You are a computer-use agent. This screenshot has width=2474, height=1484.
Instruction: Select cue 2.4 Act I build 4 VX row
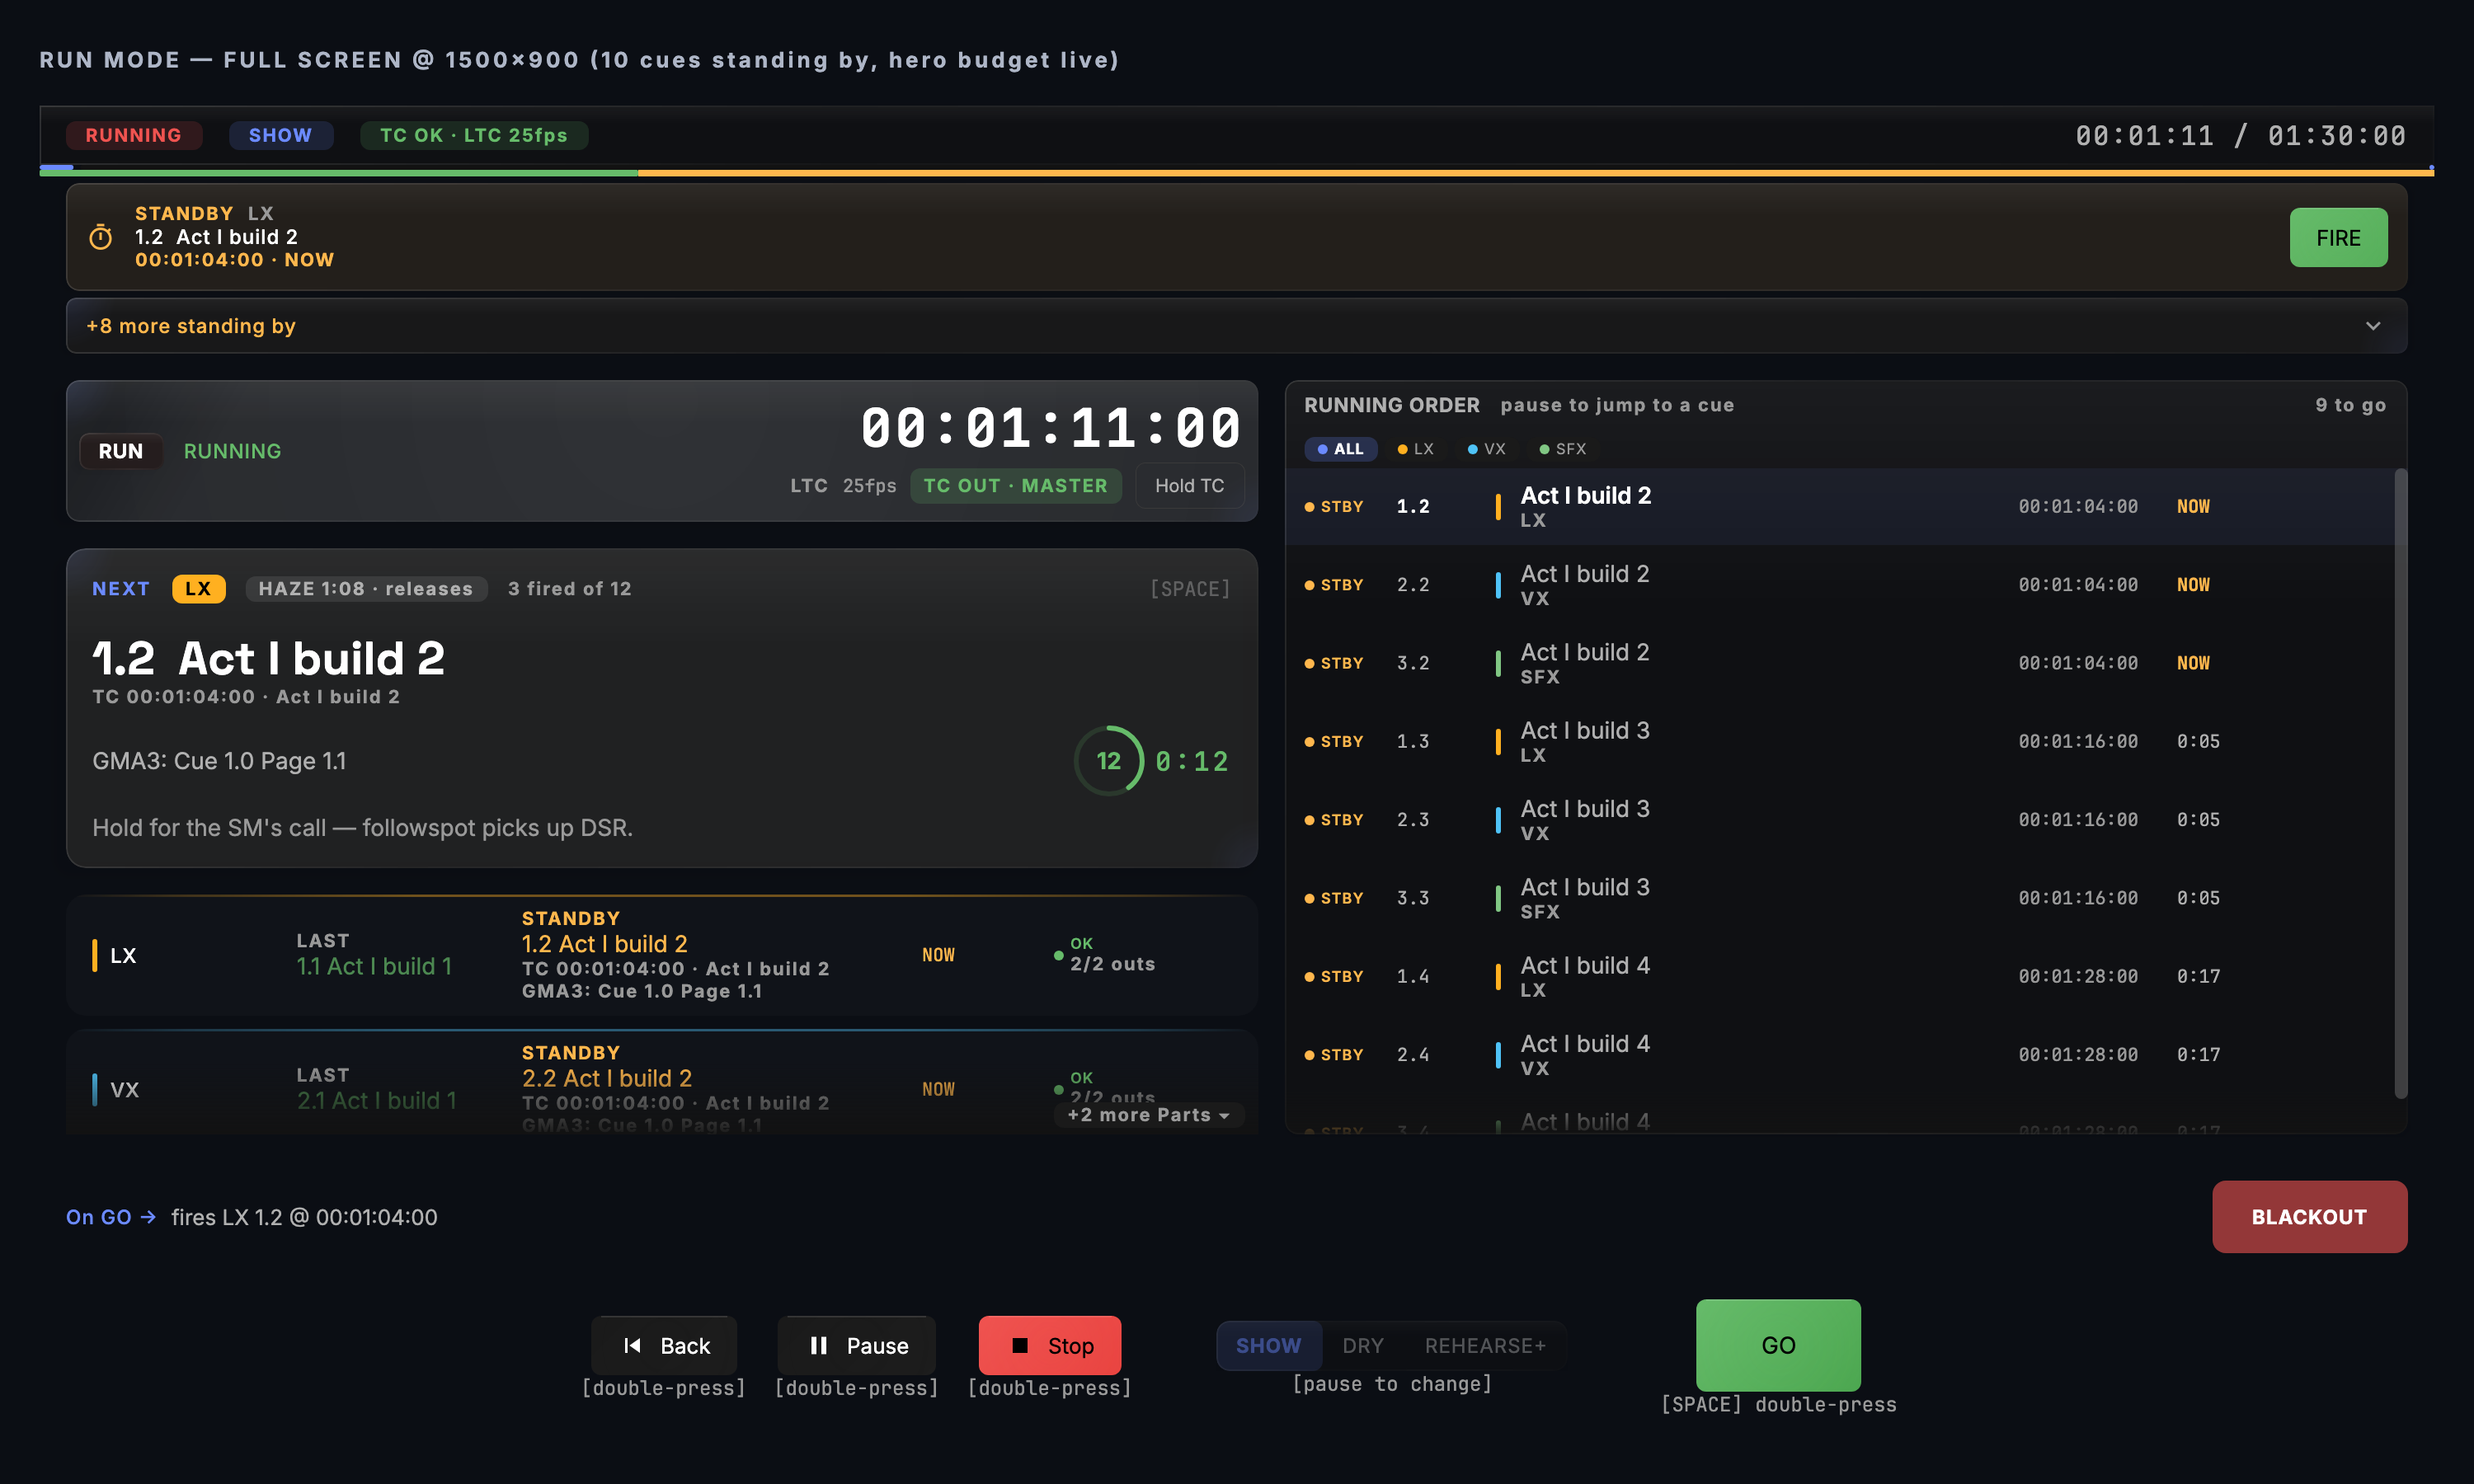click(x=1840, y=1055)
